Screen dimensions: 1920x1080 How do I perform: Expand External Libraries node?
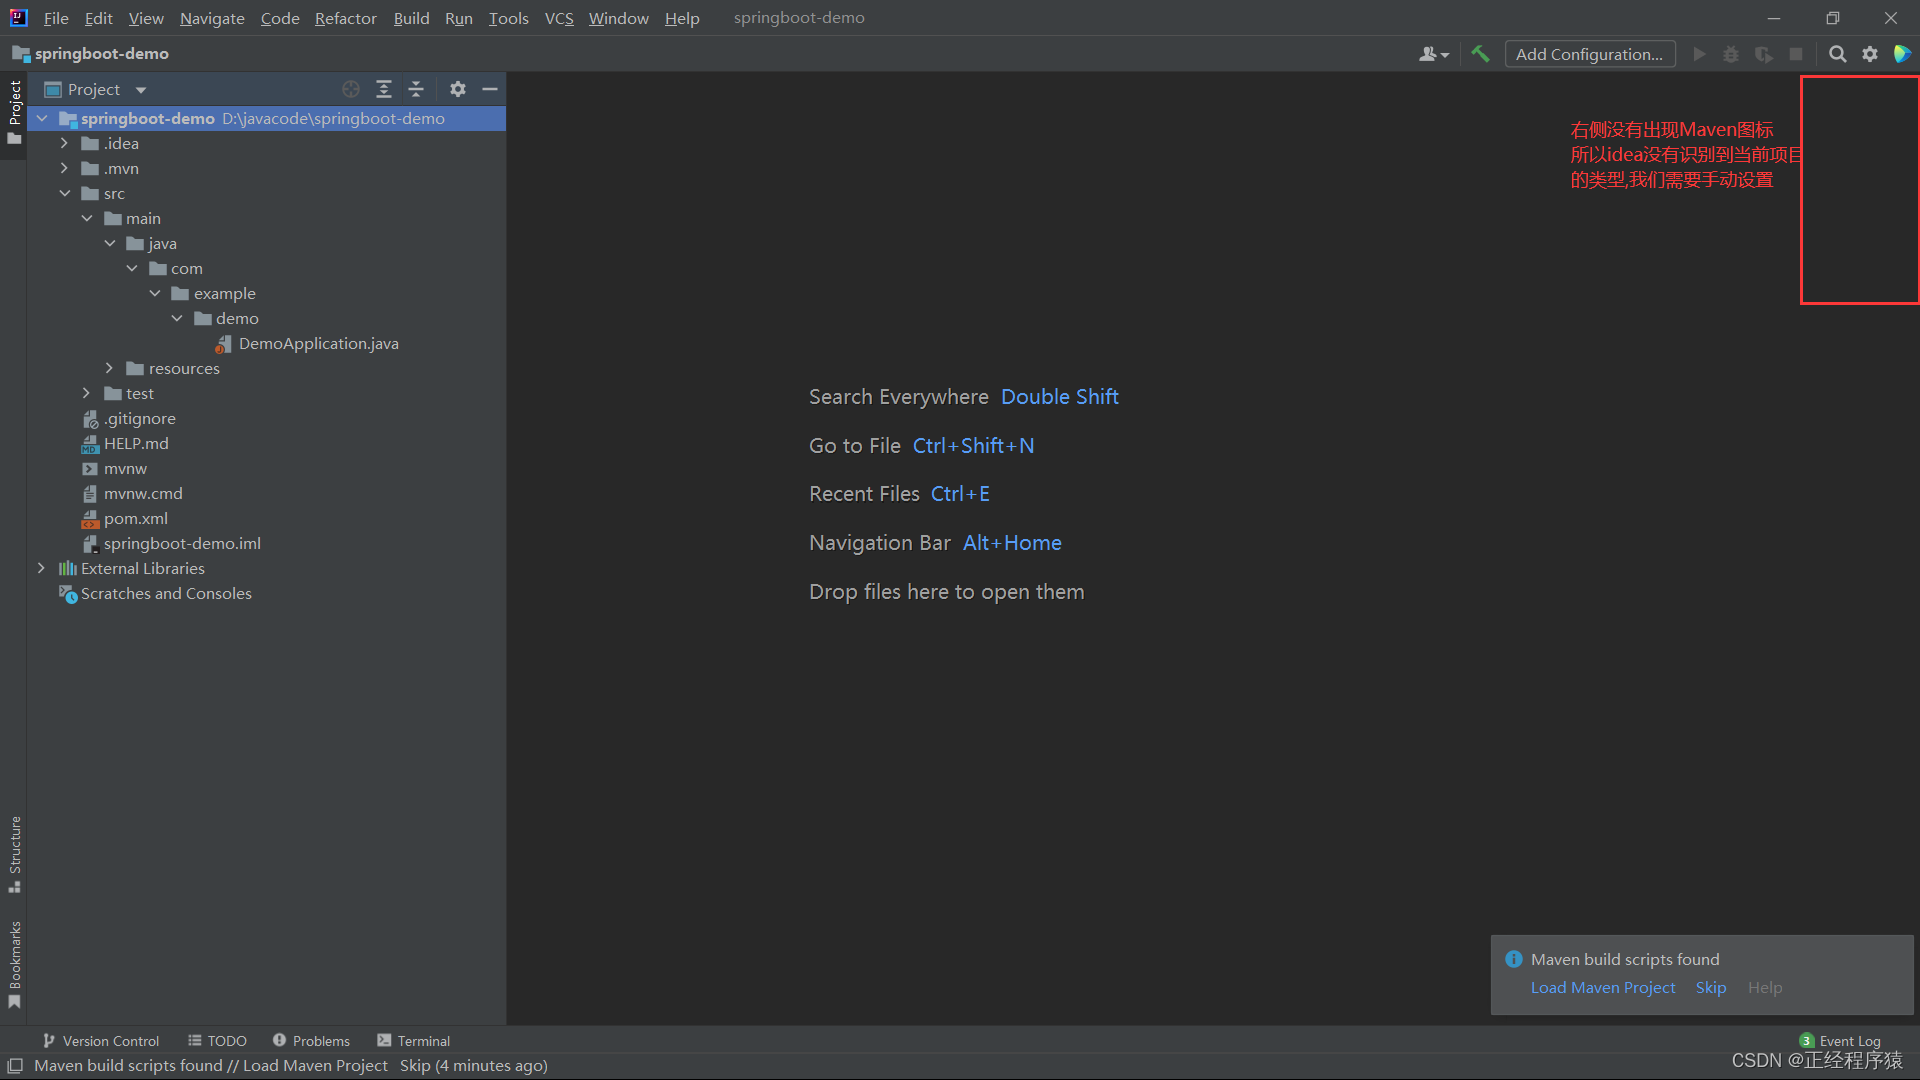[x=41, y=568]
